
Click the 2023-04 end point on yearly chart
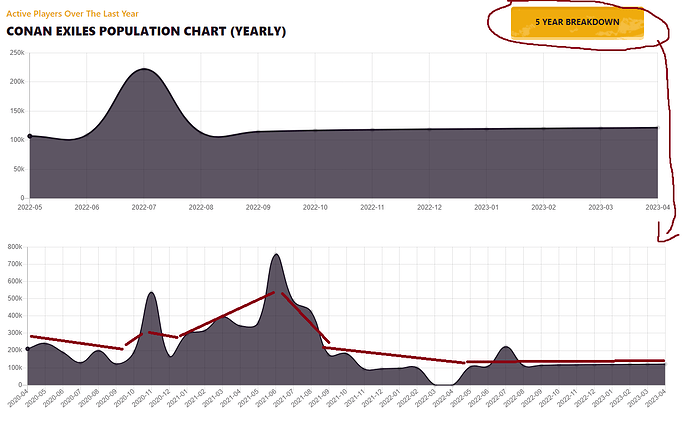(x=657, y=128)
